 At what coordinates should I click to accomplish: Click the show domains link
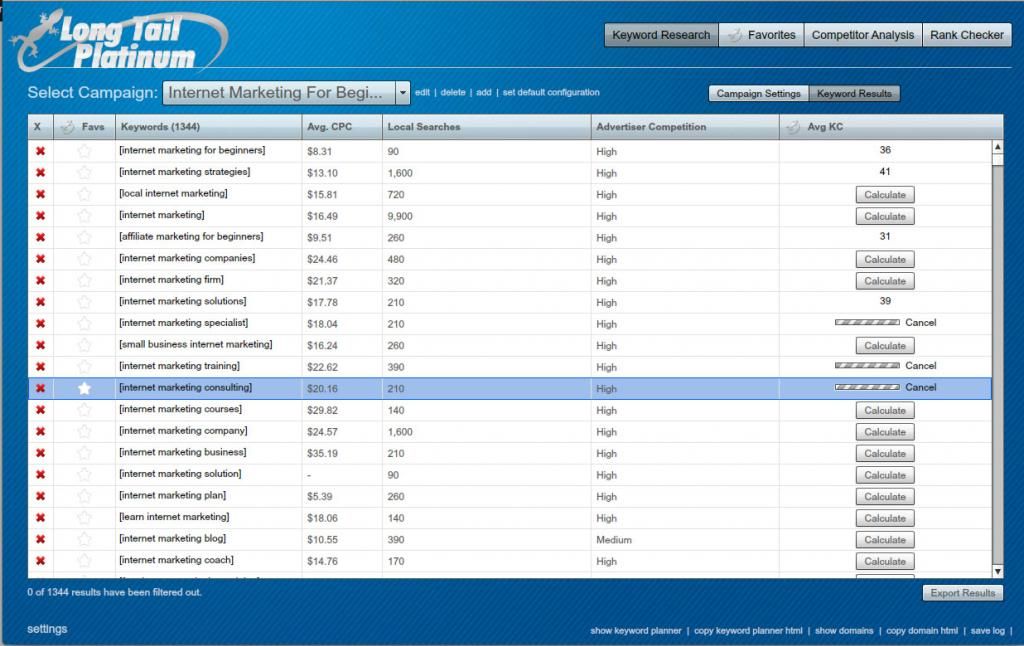(x=844, y=630)
